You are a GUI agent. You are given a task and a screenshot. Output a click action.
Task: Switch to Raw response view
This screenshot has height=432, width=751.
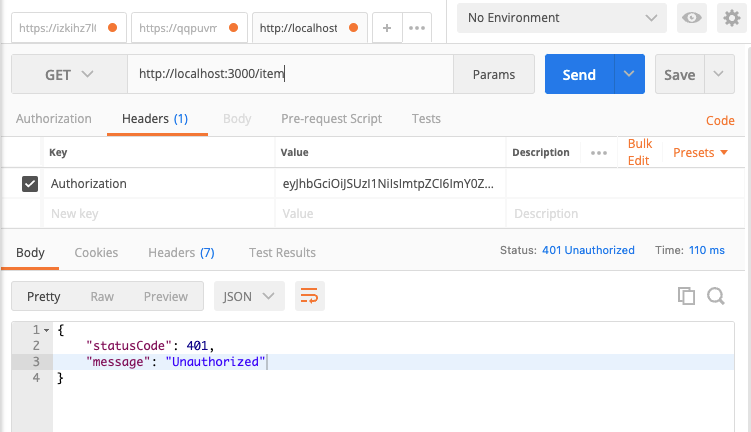point(102,296)
